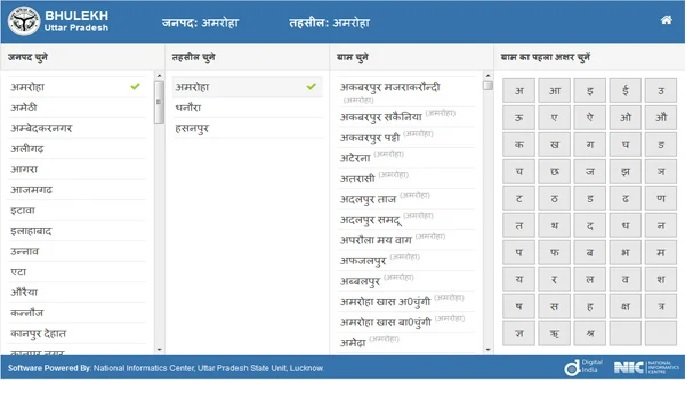
Task: Open village अकबरपुर मजराकरौन्दी
Action: [405, 92]
